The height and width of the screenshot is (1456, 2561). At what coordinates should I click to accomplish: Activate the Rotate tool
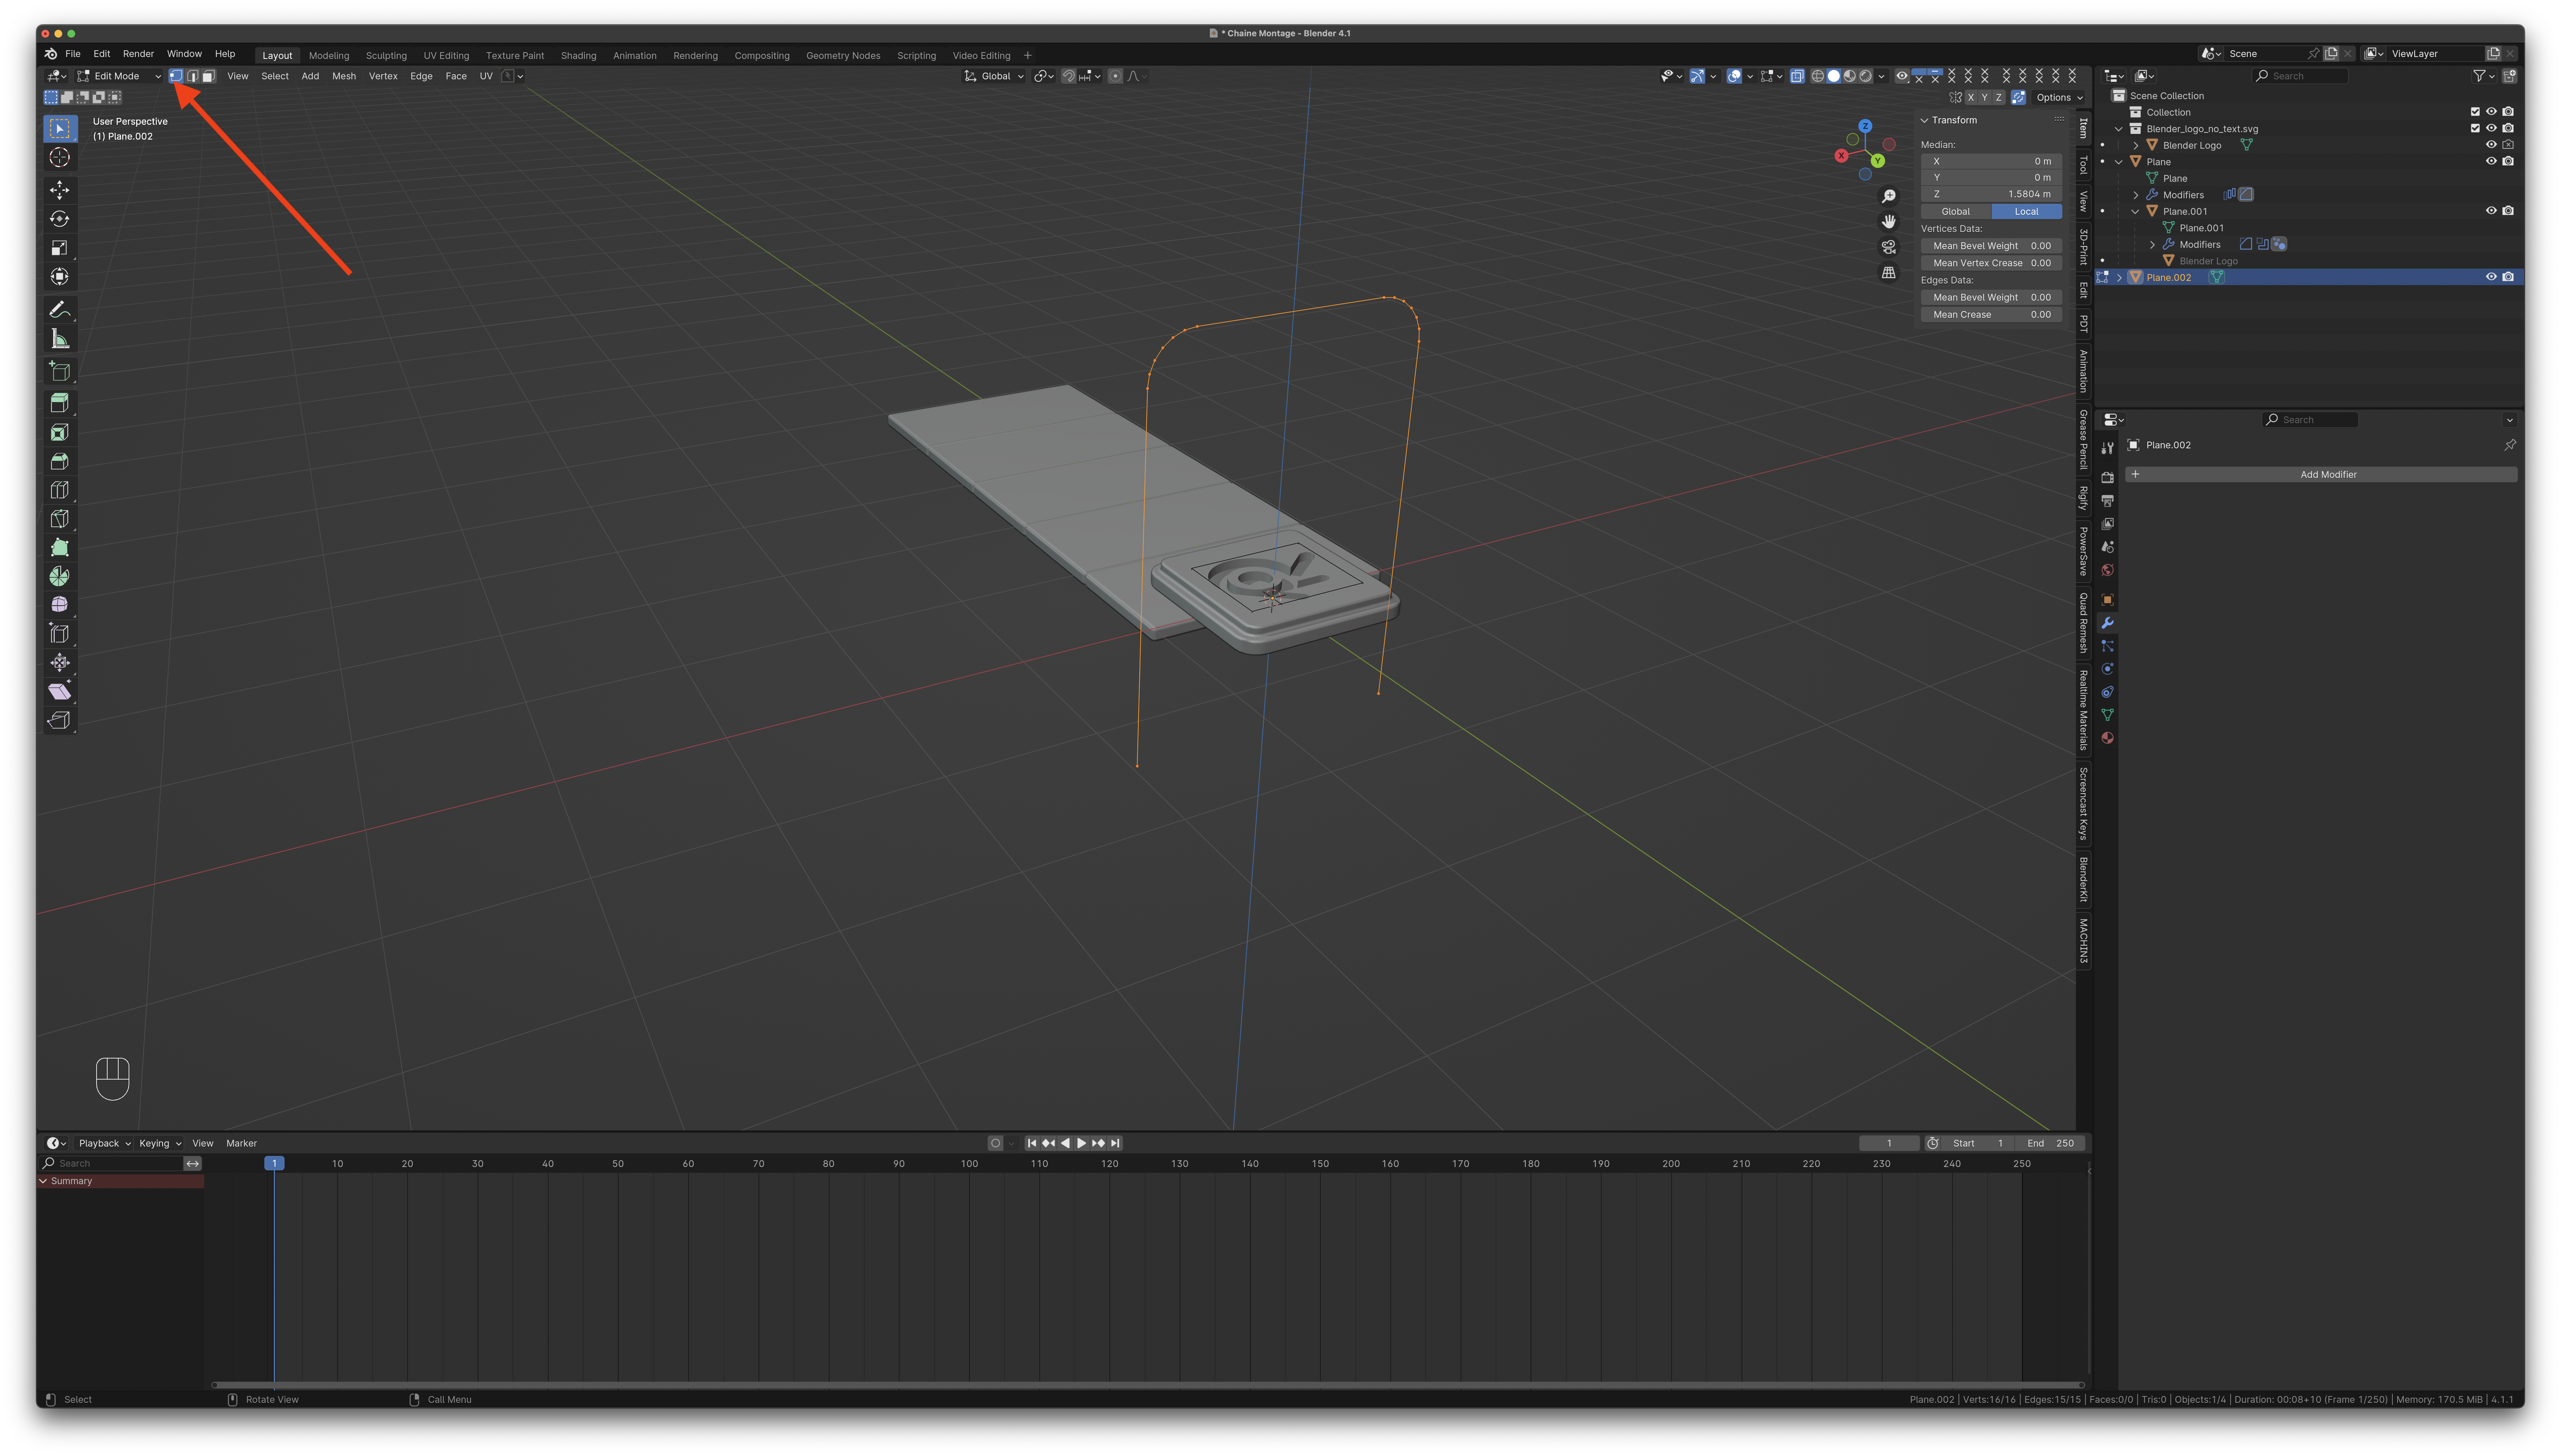(x=60, y=219)
